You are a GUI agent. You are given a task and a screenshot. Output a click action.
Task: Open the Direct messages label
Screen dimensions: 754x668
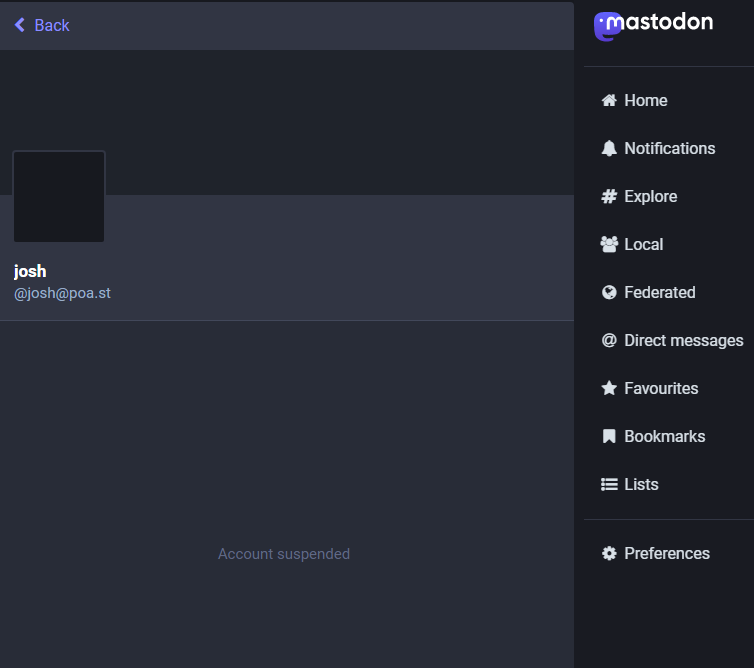tap(683, 340)
